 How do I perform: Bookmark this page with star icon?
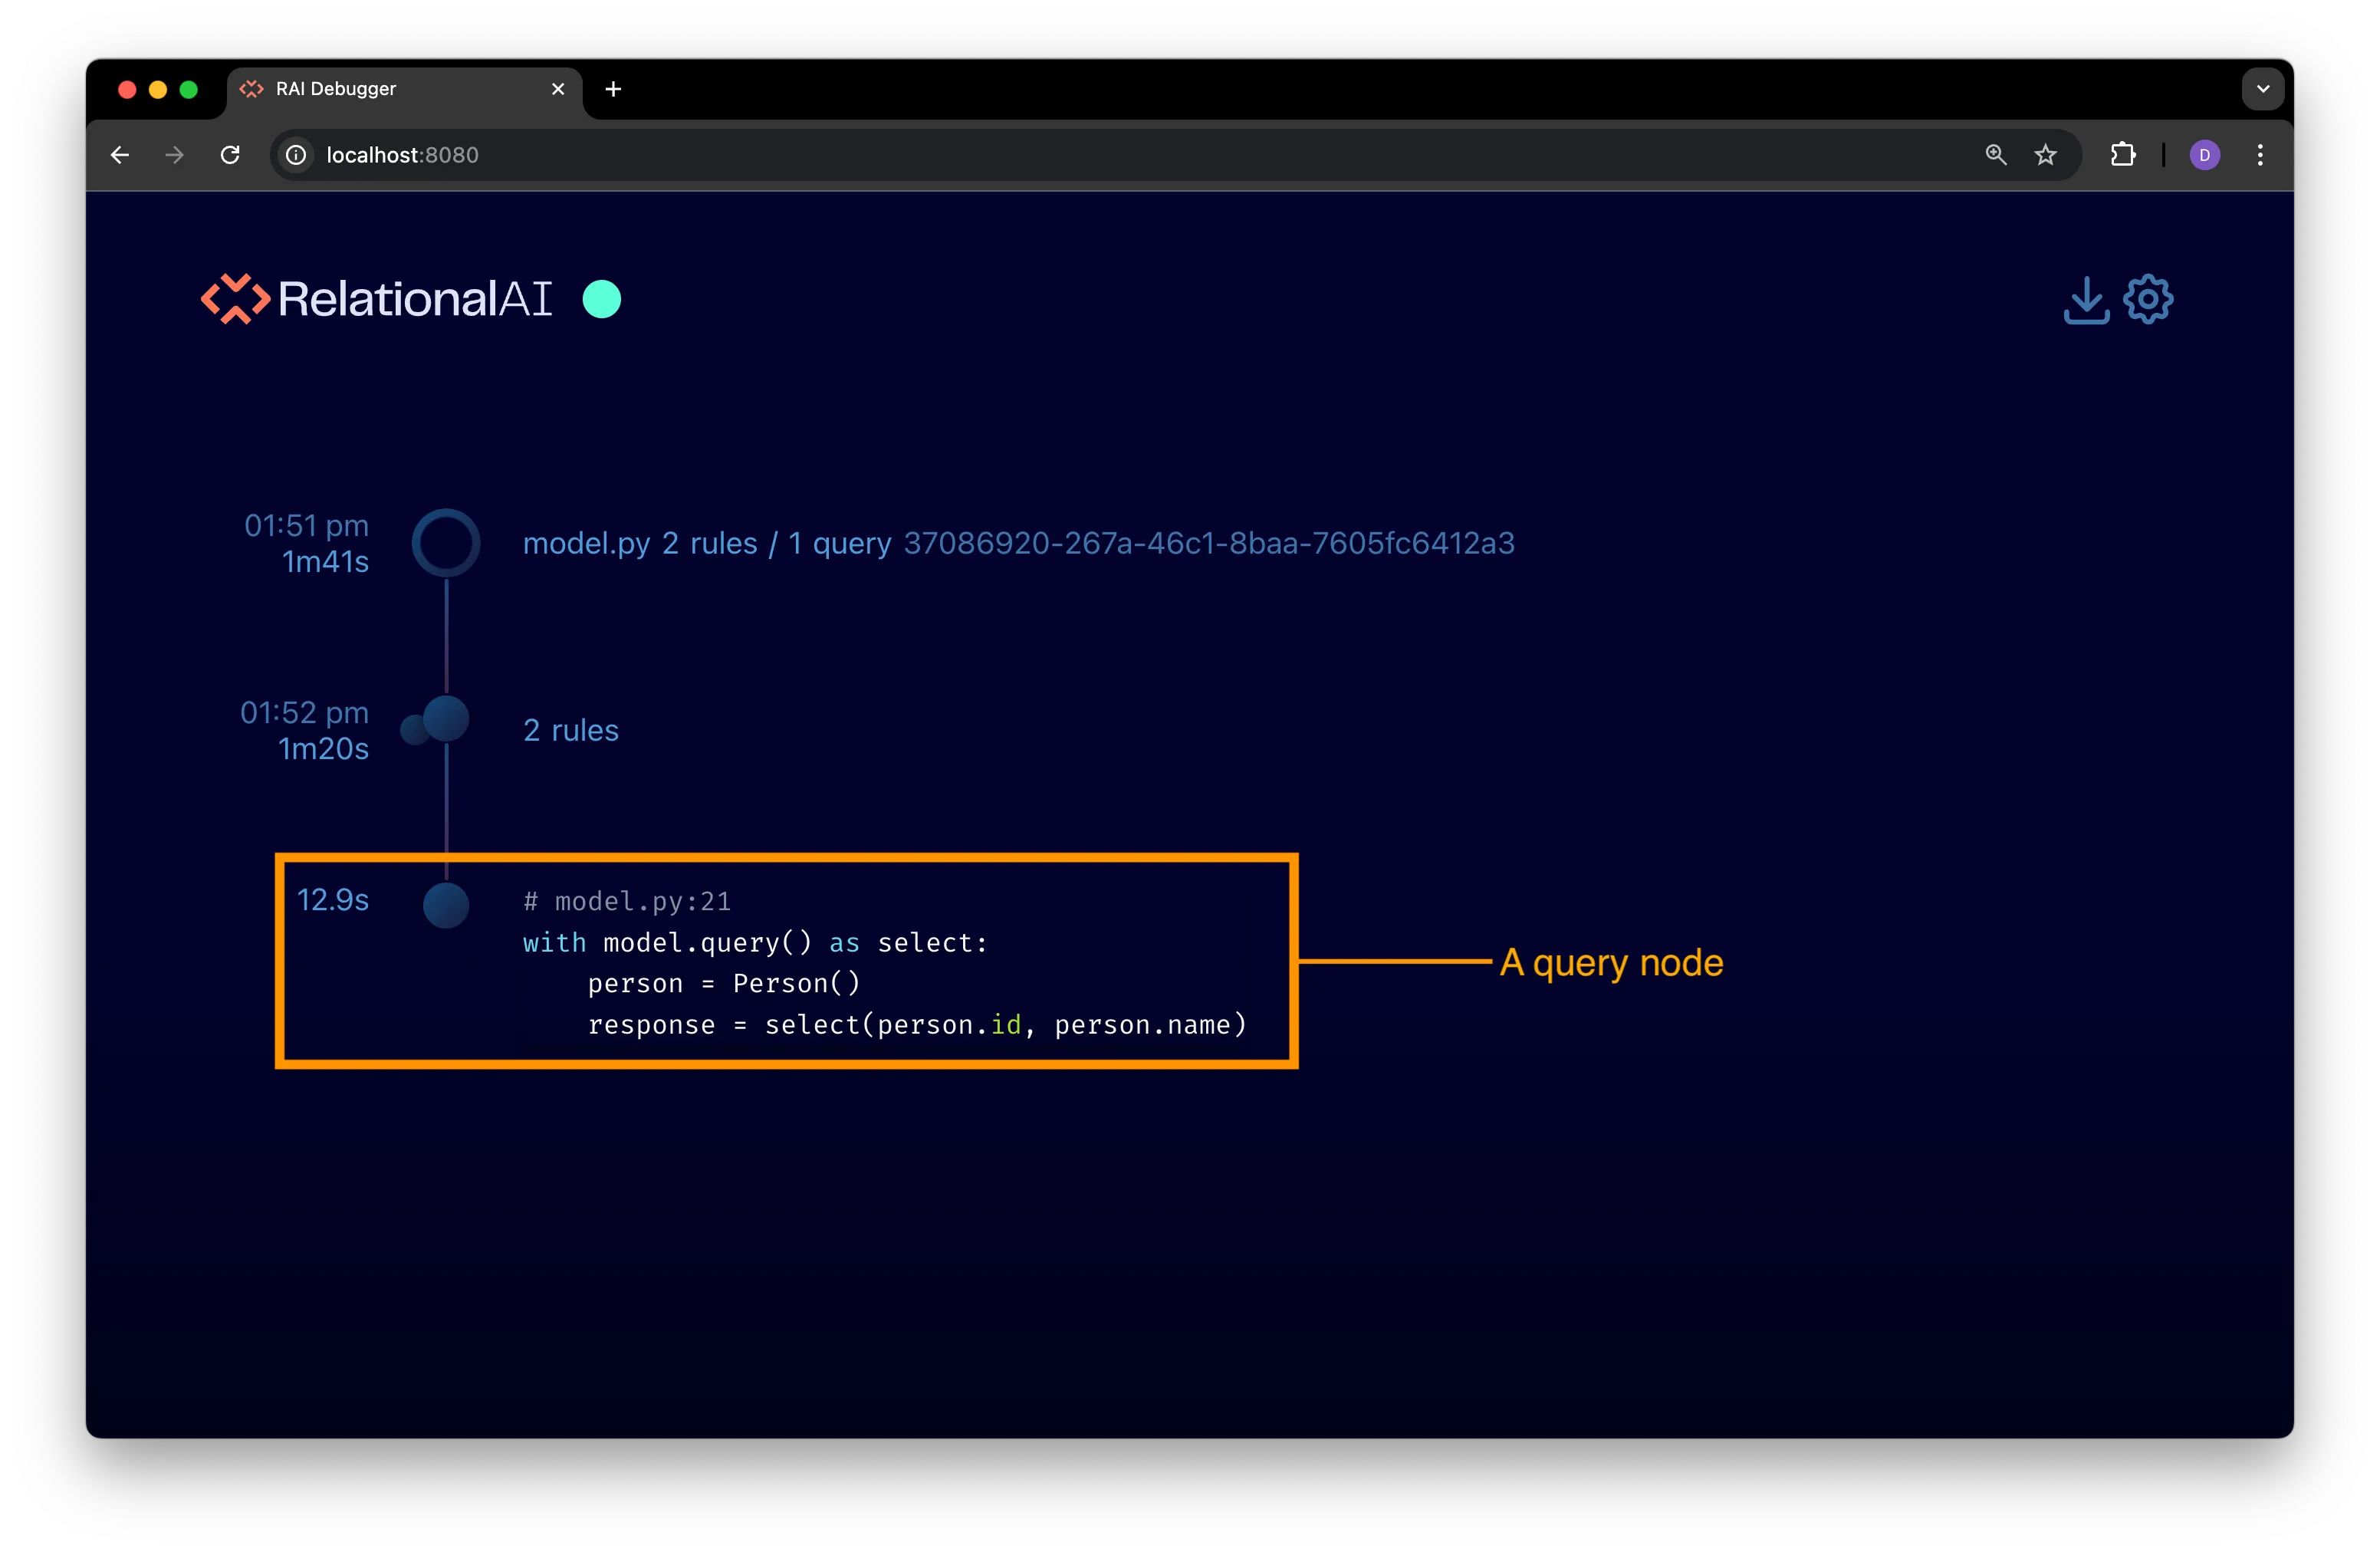point(2045,155)
